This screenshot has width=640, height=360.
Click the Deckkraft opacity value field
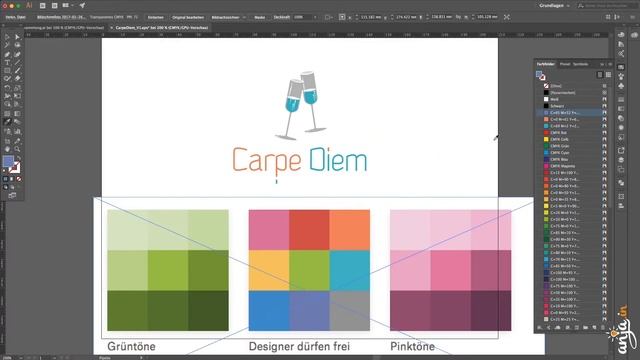[x=302, y=17]
